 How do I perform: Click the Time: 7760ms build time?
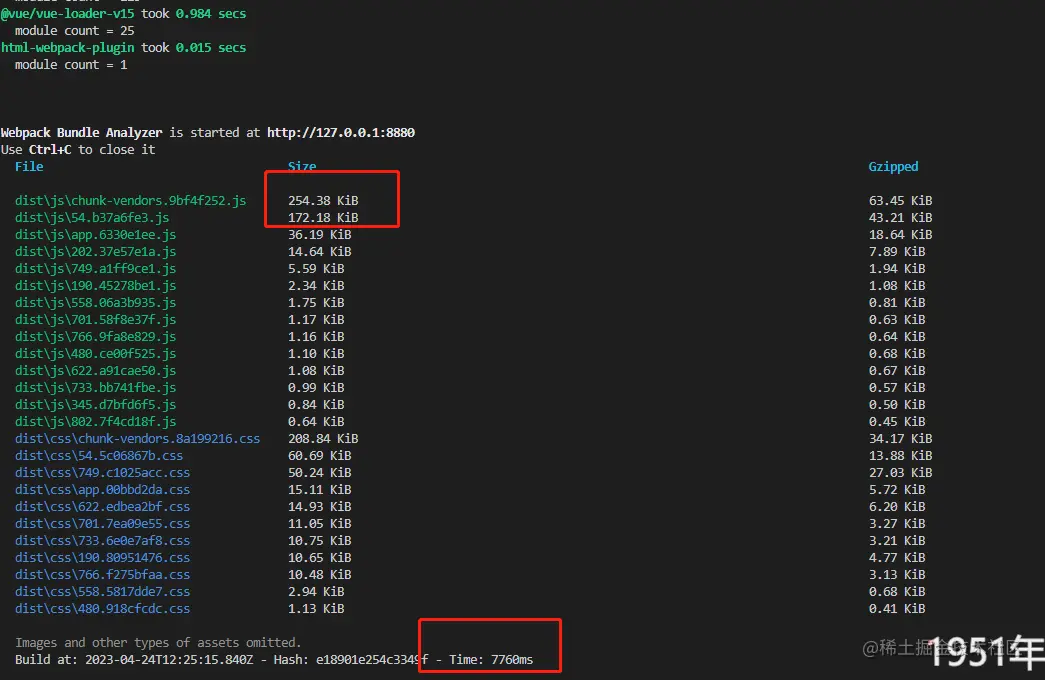point(491,660)
